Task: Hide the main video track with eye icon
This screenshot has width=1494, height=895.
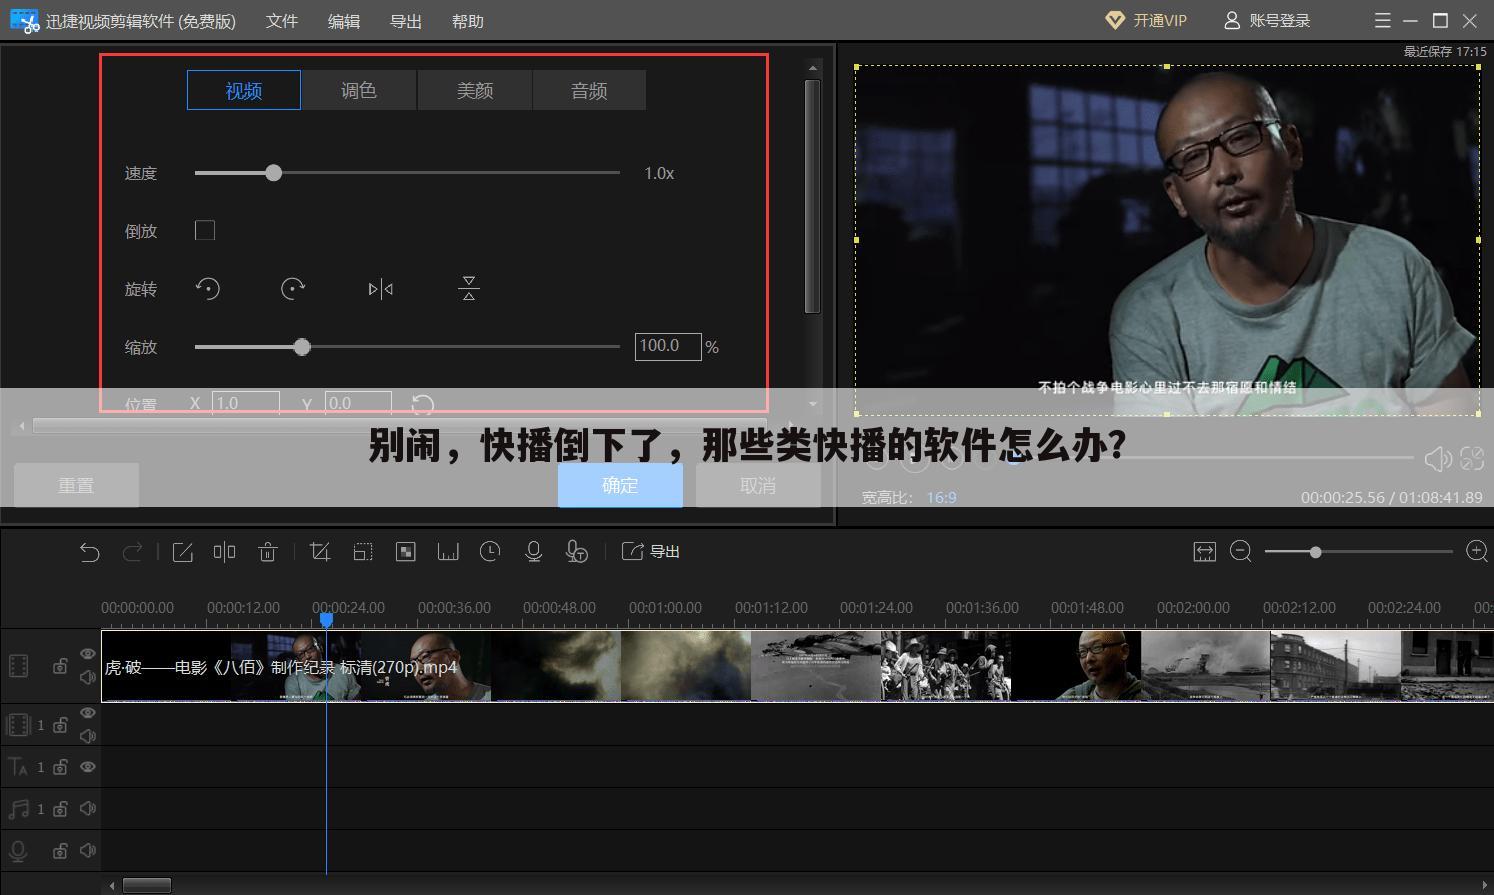Action: 88,654
